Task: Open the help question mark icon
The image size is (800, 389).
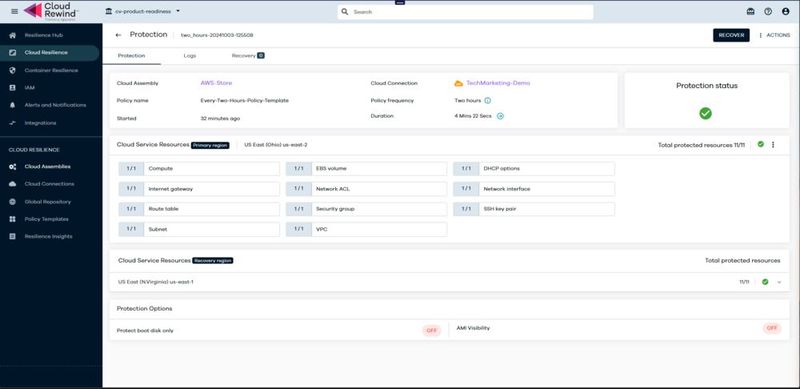Action: (768, 11)
